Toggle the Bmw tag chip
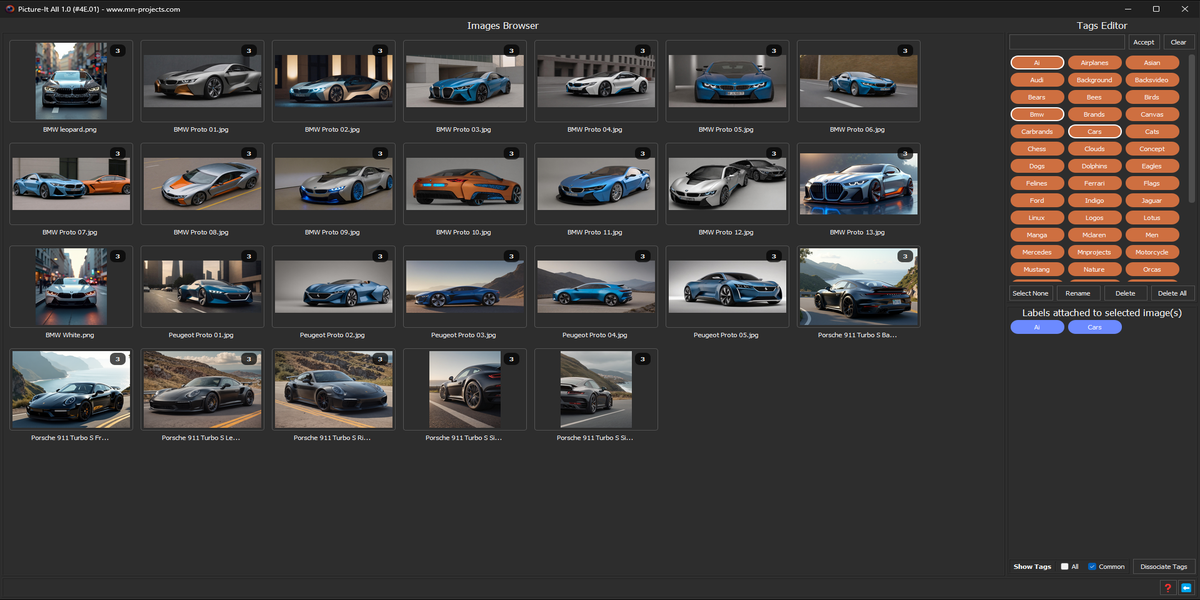The height and width of the screenshot is (600, 1200). pyautogui.click(x=1037, y=114)
